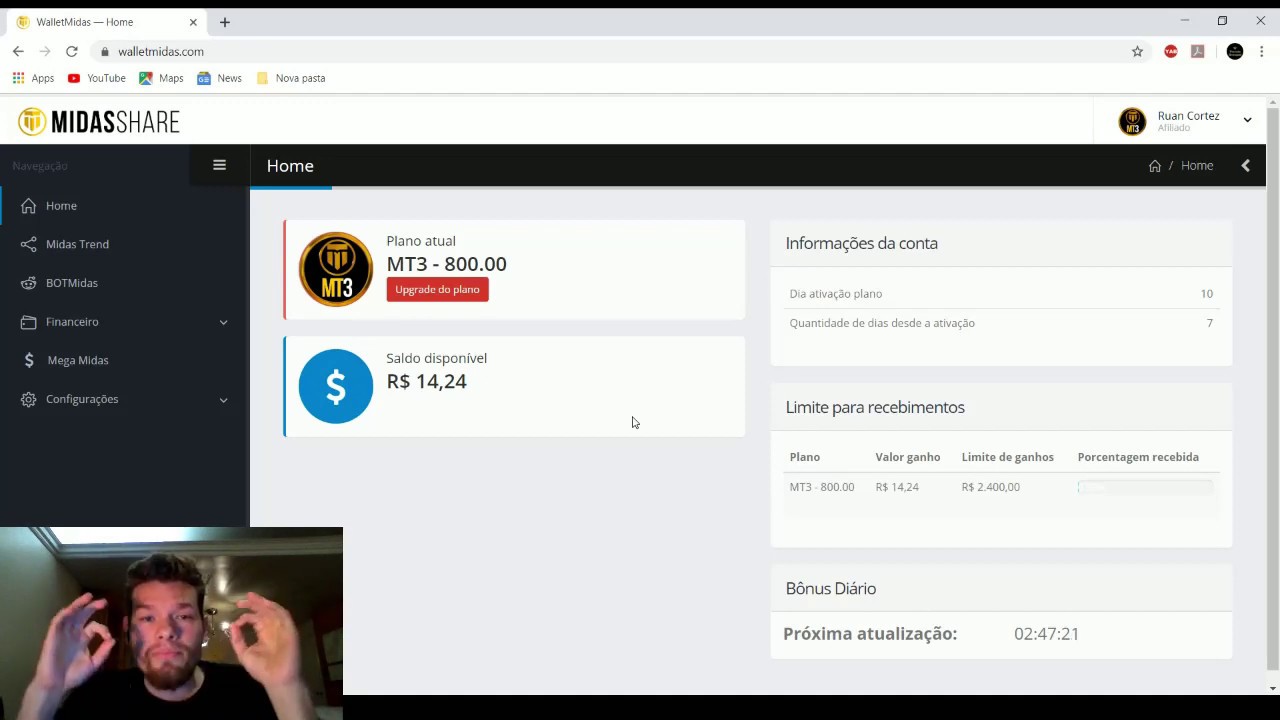The width and height of the screenshot is (1280, 720).
Task: Close the WalletMidas tab
Action: pos(193,22)
